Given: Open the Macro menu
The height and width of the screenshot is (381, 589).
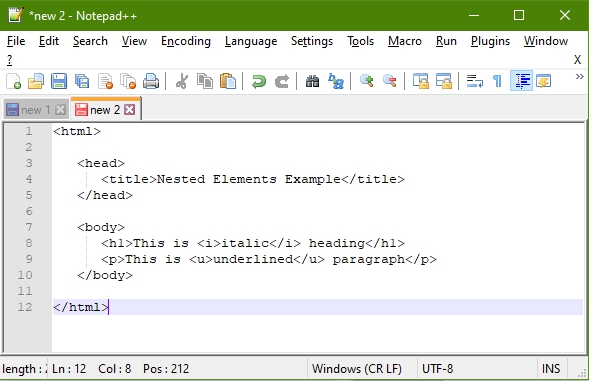Looking at the screenshot, I should [x=405, y=41].
